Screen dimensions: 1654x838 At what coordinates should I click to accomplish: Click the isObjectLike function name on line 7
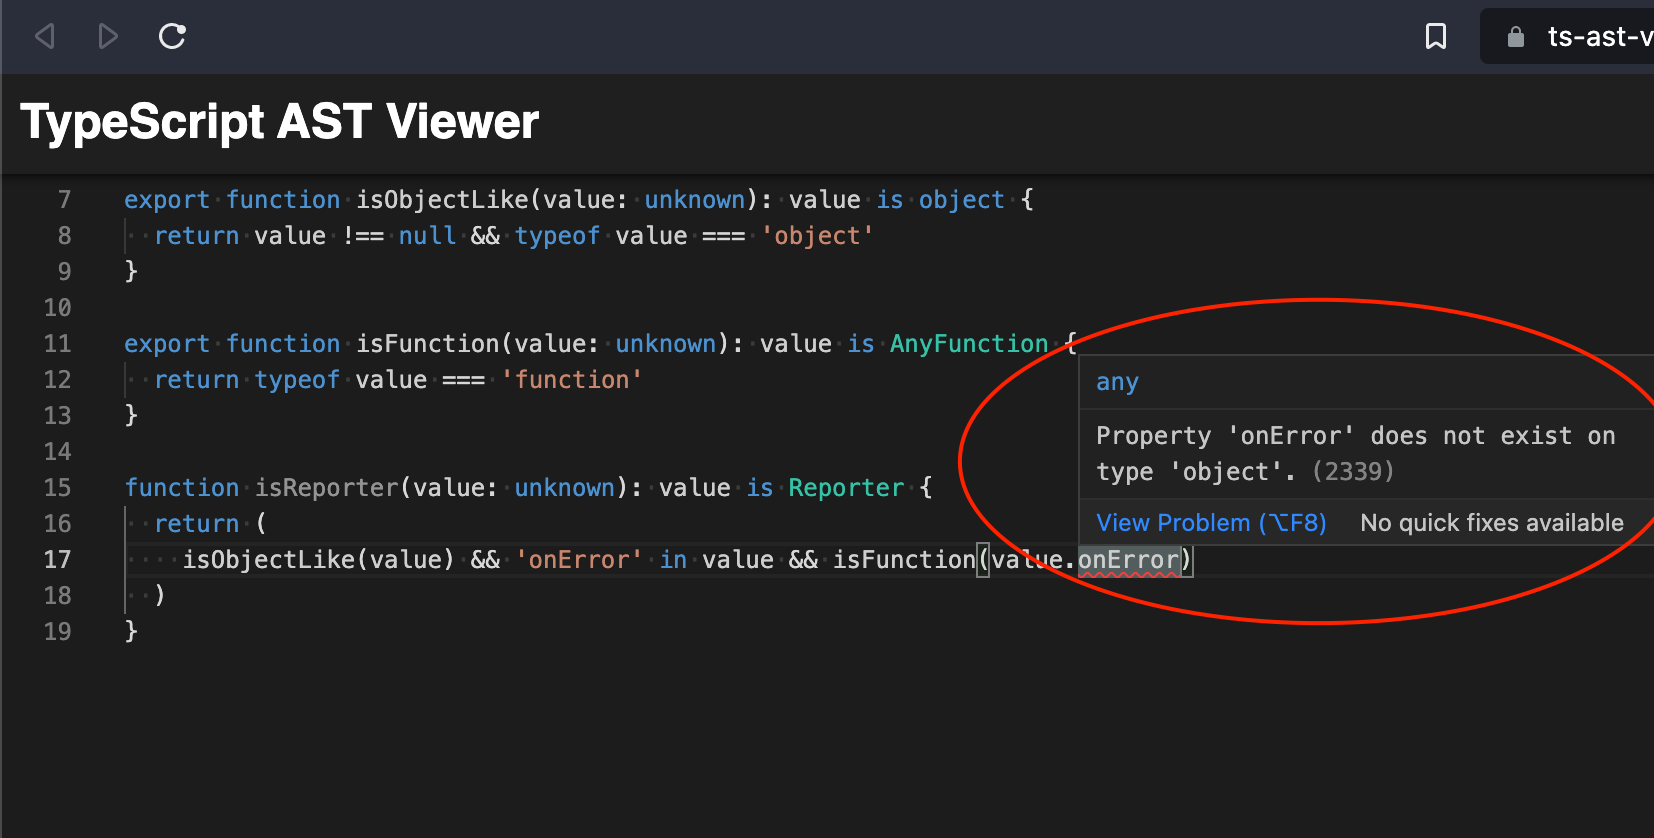443,200
